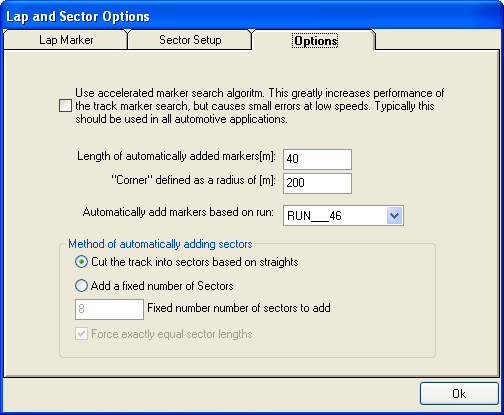Screen dimensions: 504x415
Task: Click the Fixed number of sectors to add label
Action: tap(239, 308)
